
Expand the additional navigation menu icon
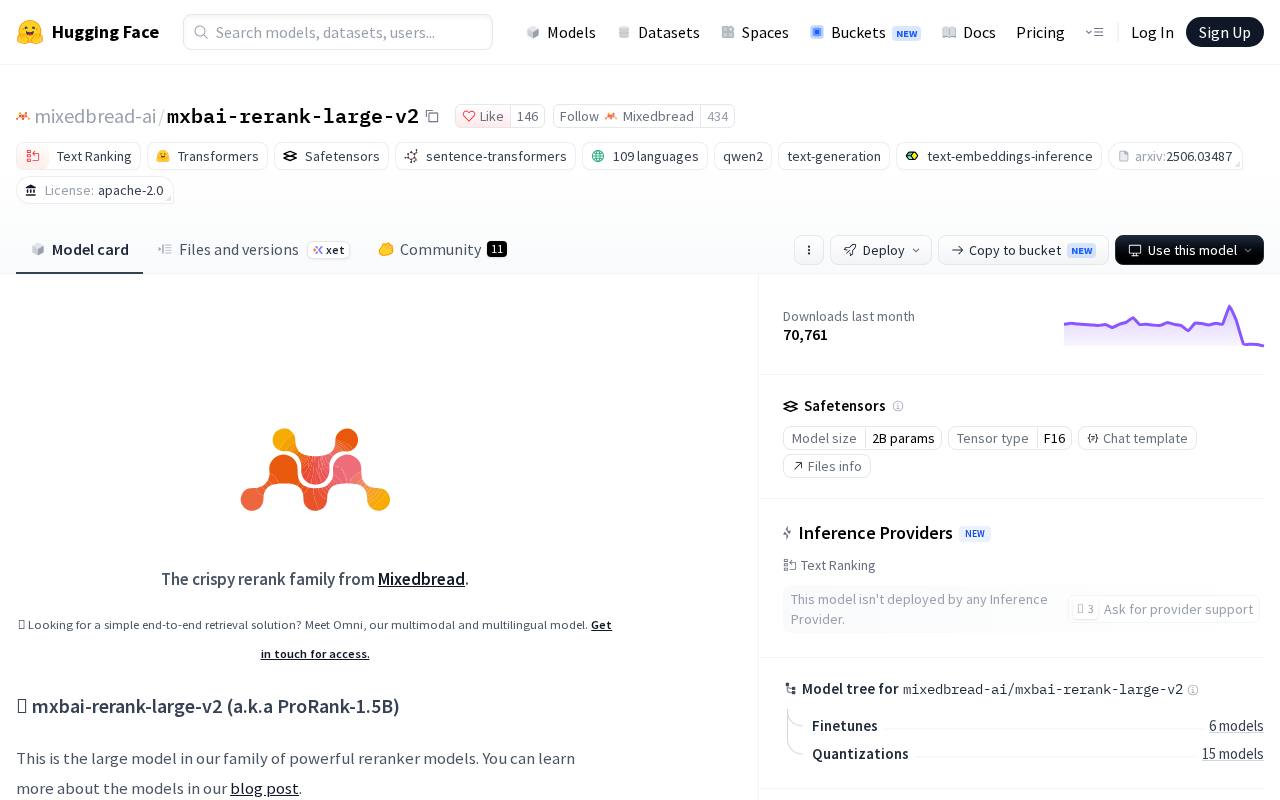point(1094,32)
